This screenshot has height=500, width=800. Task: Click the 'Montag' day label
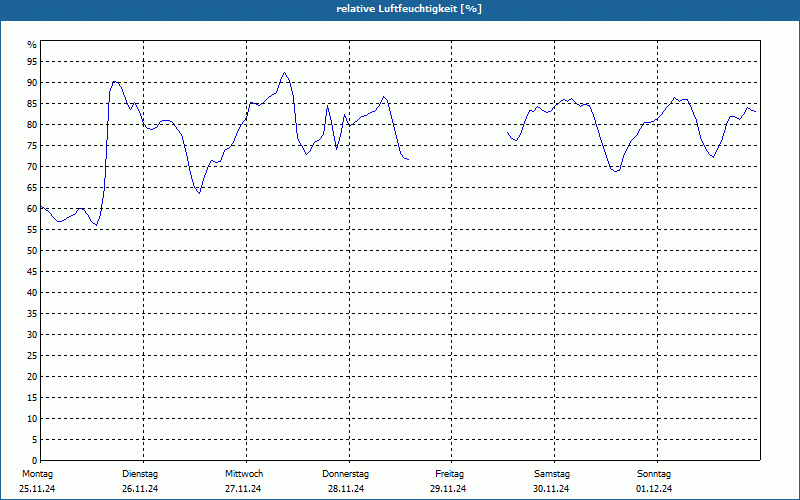click(x=37, y=474)
